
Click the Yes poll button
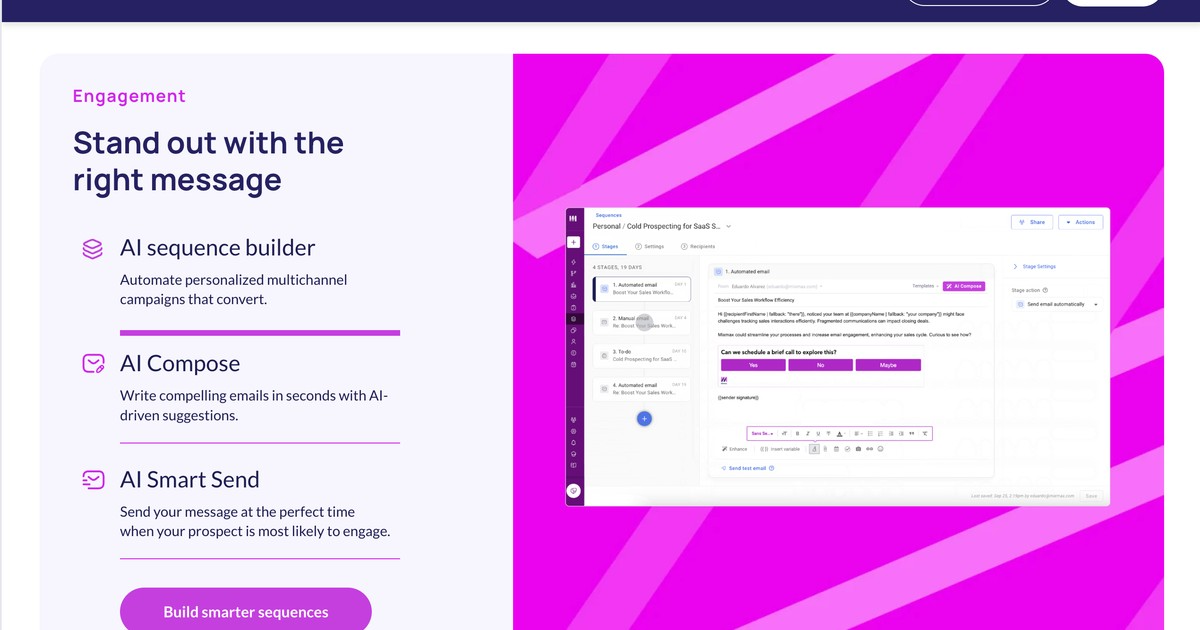tap(753, 365)
